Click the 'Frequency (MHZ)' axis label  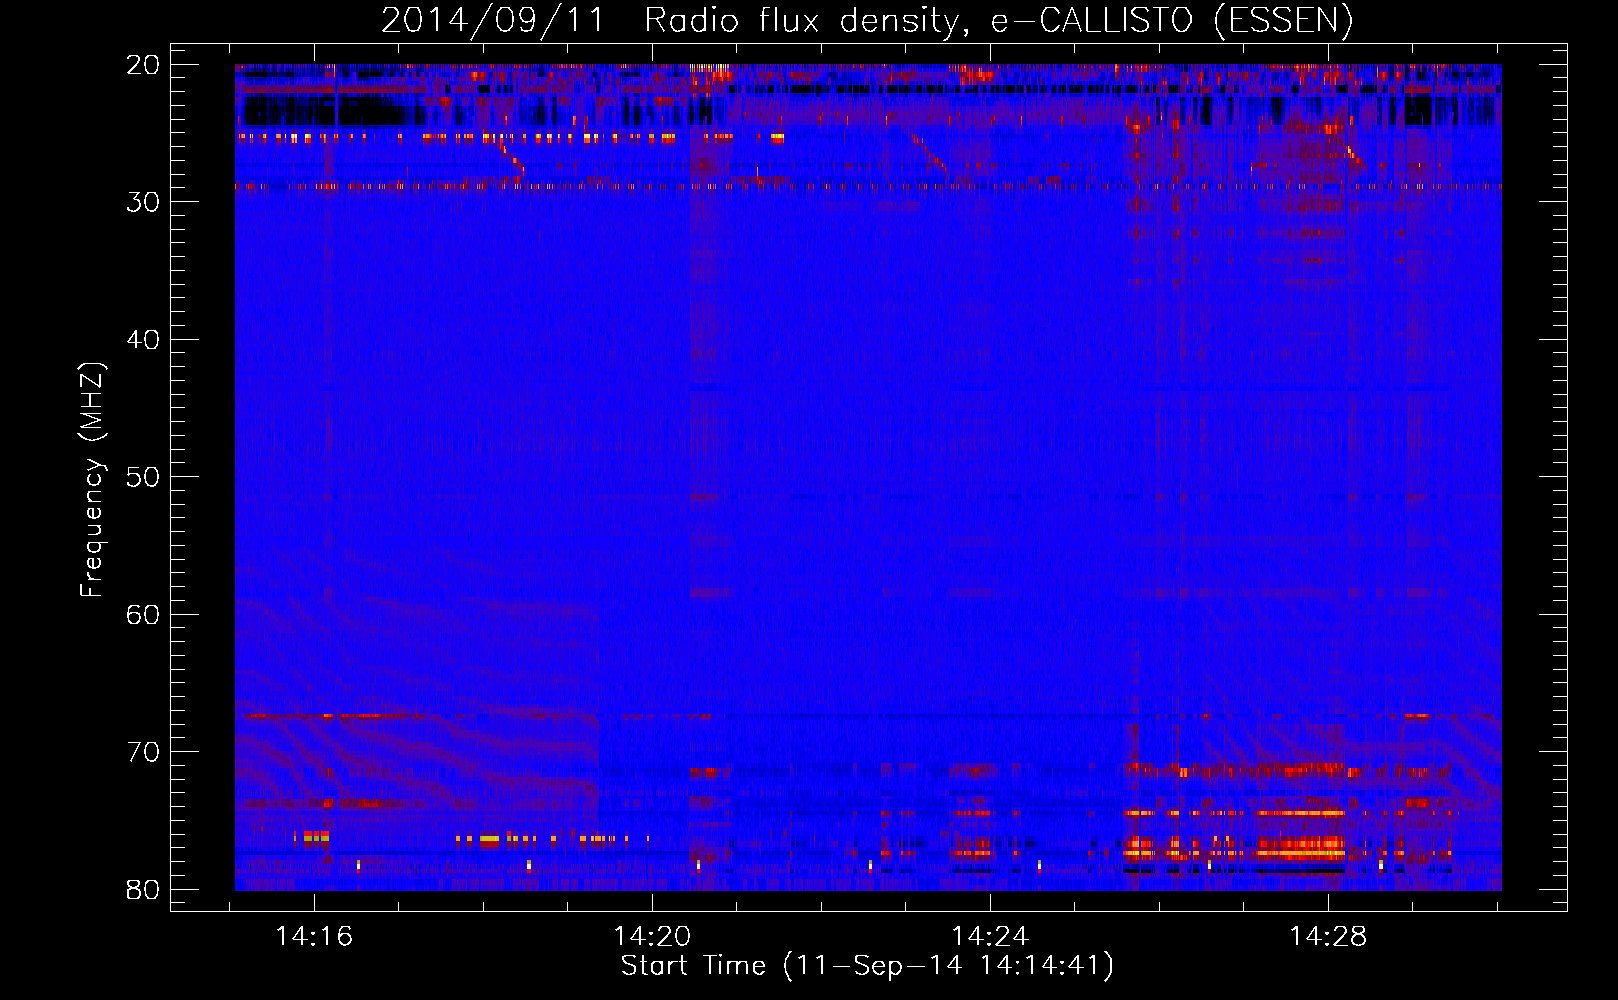tap(92, 479)
